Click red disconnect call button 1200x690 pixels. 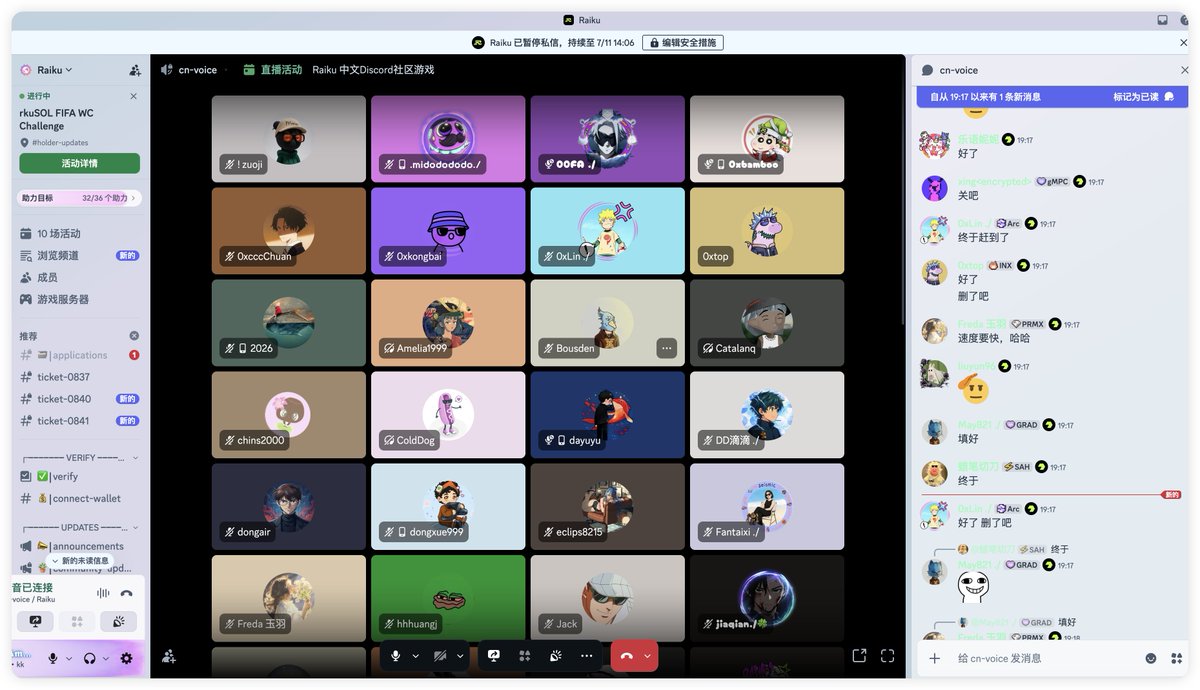pos(627,656)
